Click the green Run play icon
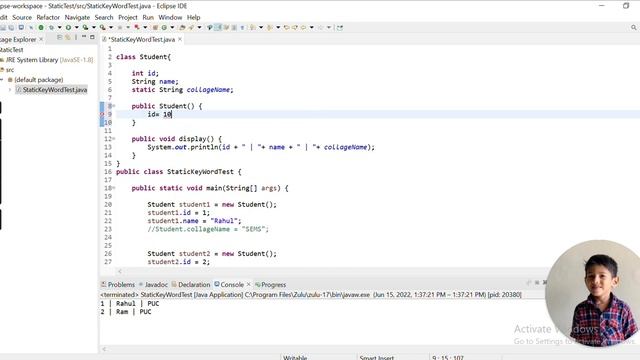 coord(68,27)
